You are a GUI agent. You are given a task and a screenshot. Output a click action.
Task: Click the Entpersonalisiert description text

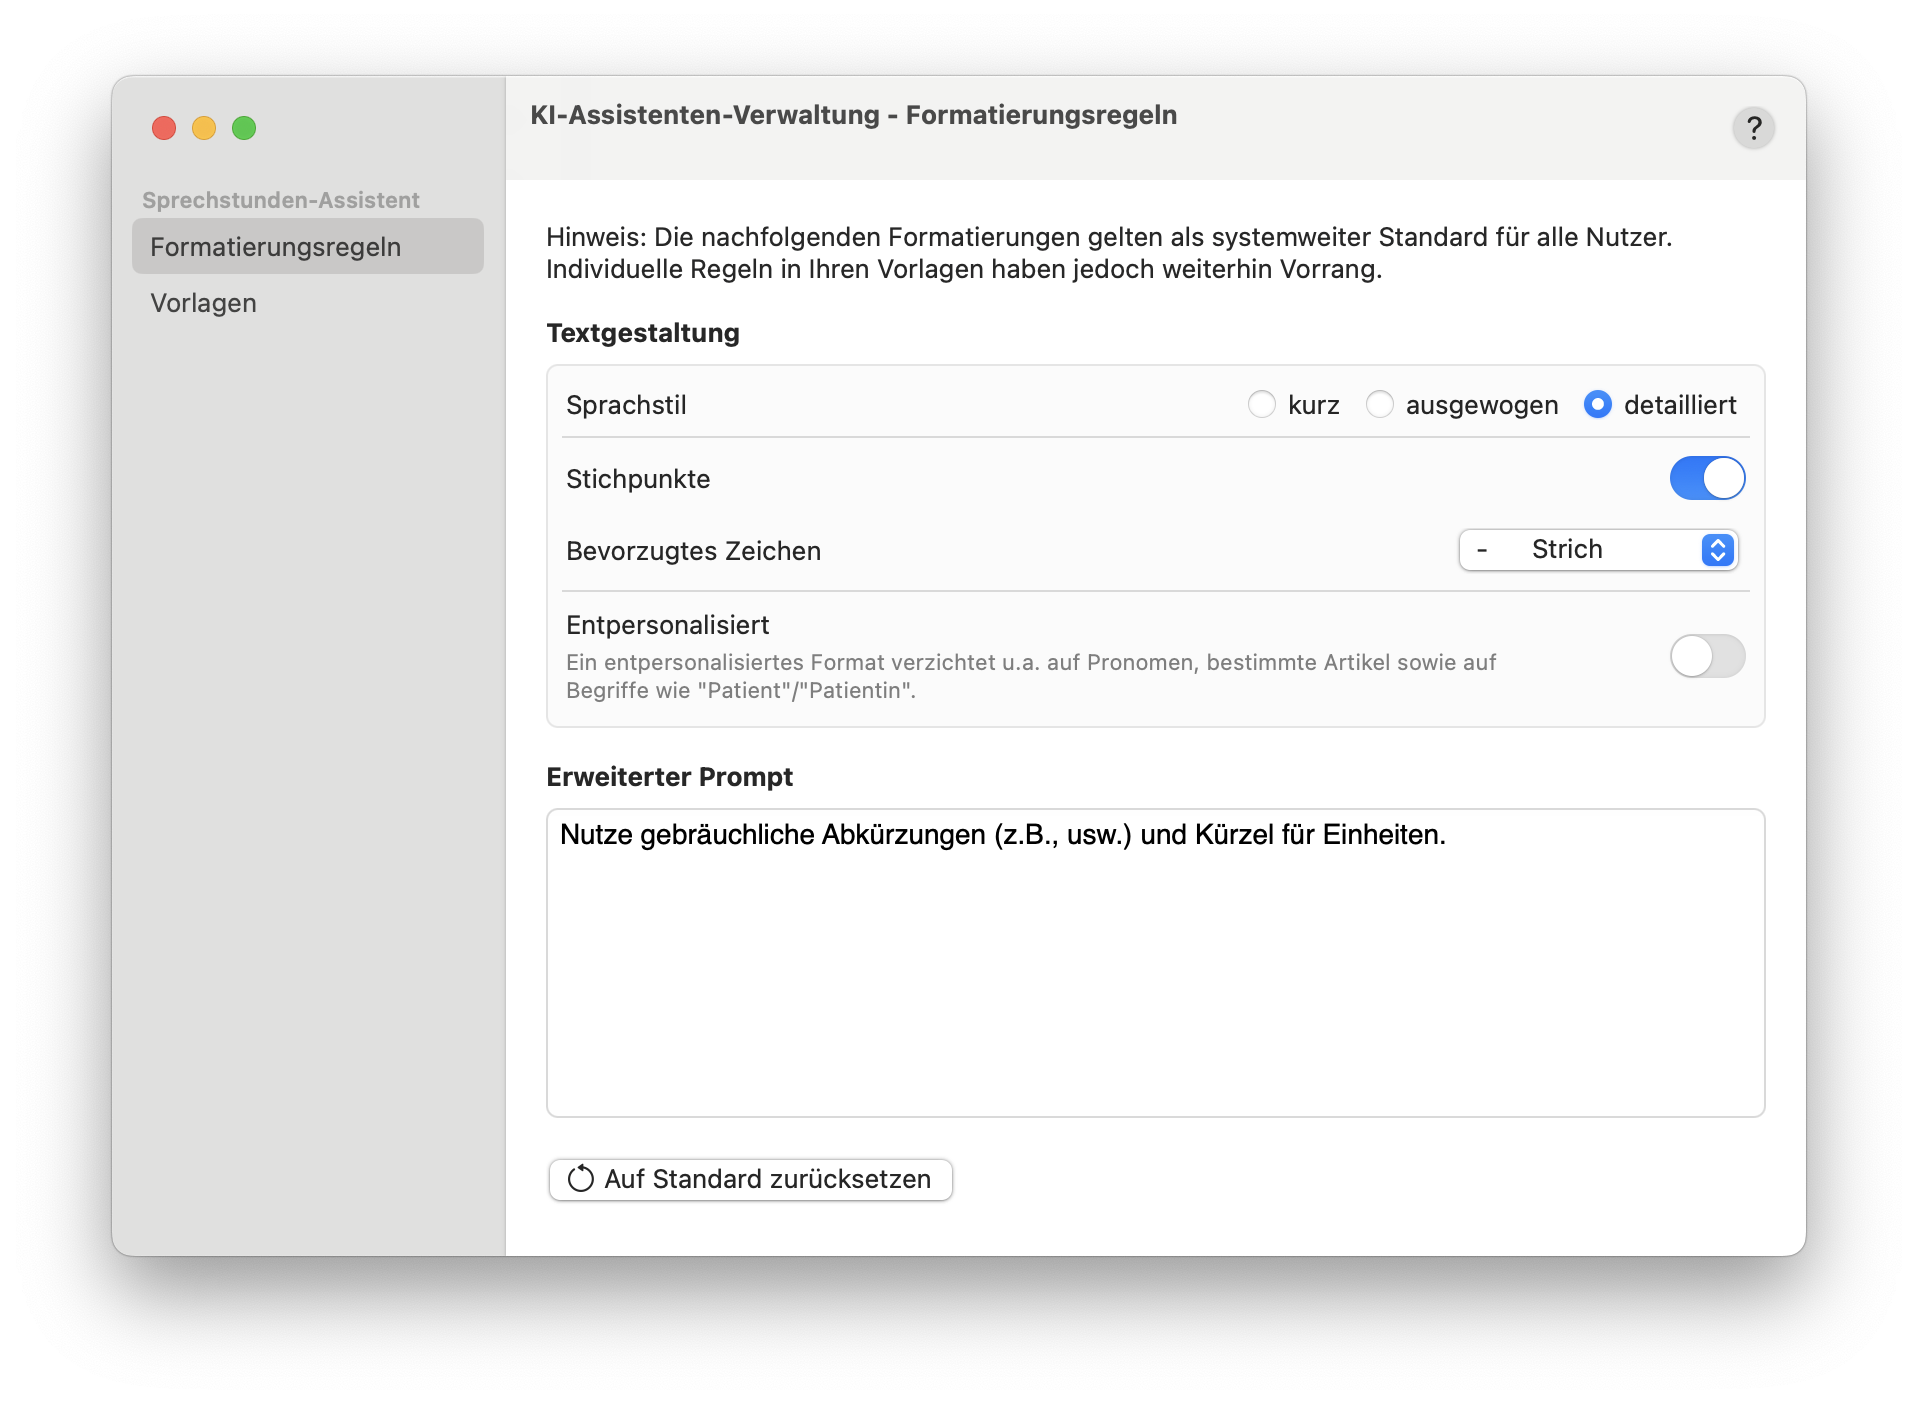1030,676
